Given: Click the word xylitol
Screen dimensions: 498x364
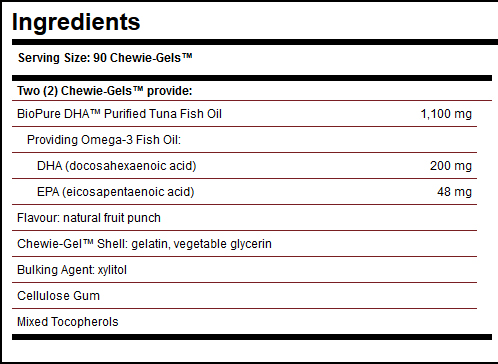Looking at the screenshot, I should coord(112,270).
